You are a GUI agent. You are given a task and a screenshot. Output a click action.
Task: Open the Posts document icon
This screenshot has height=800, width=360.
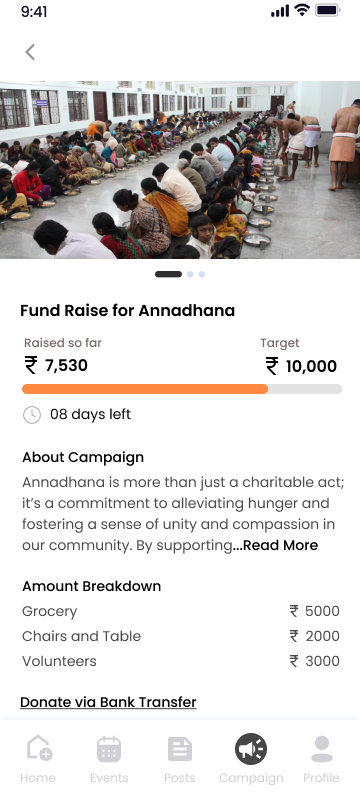click(179, 749)
